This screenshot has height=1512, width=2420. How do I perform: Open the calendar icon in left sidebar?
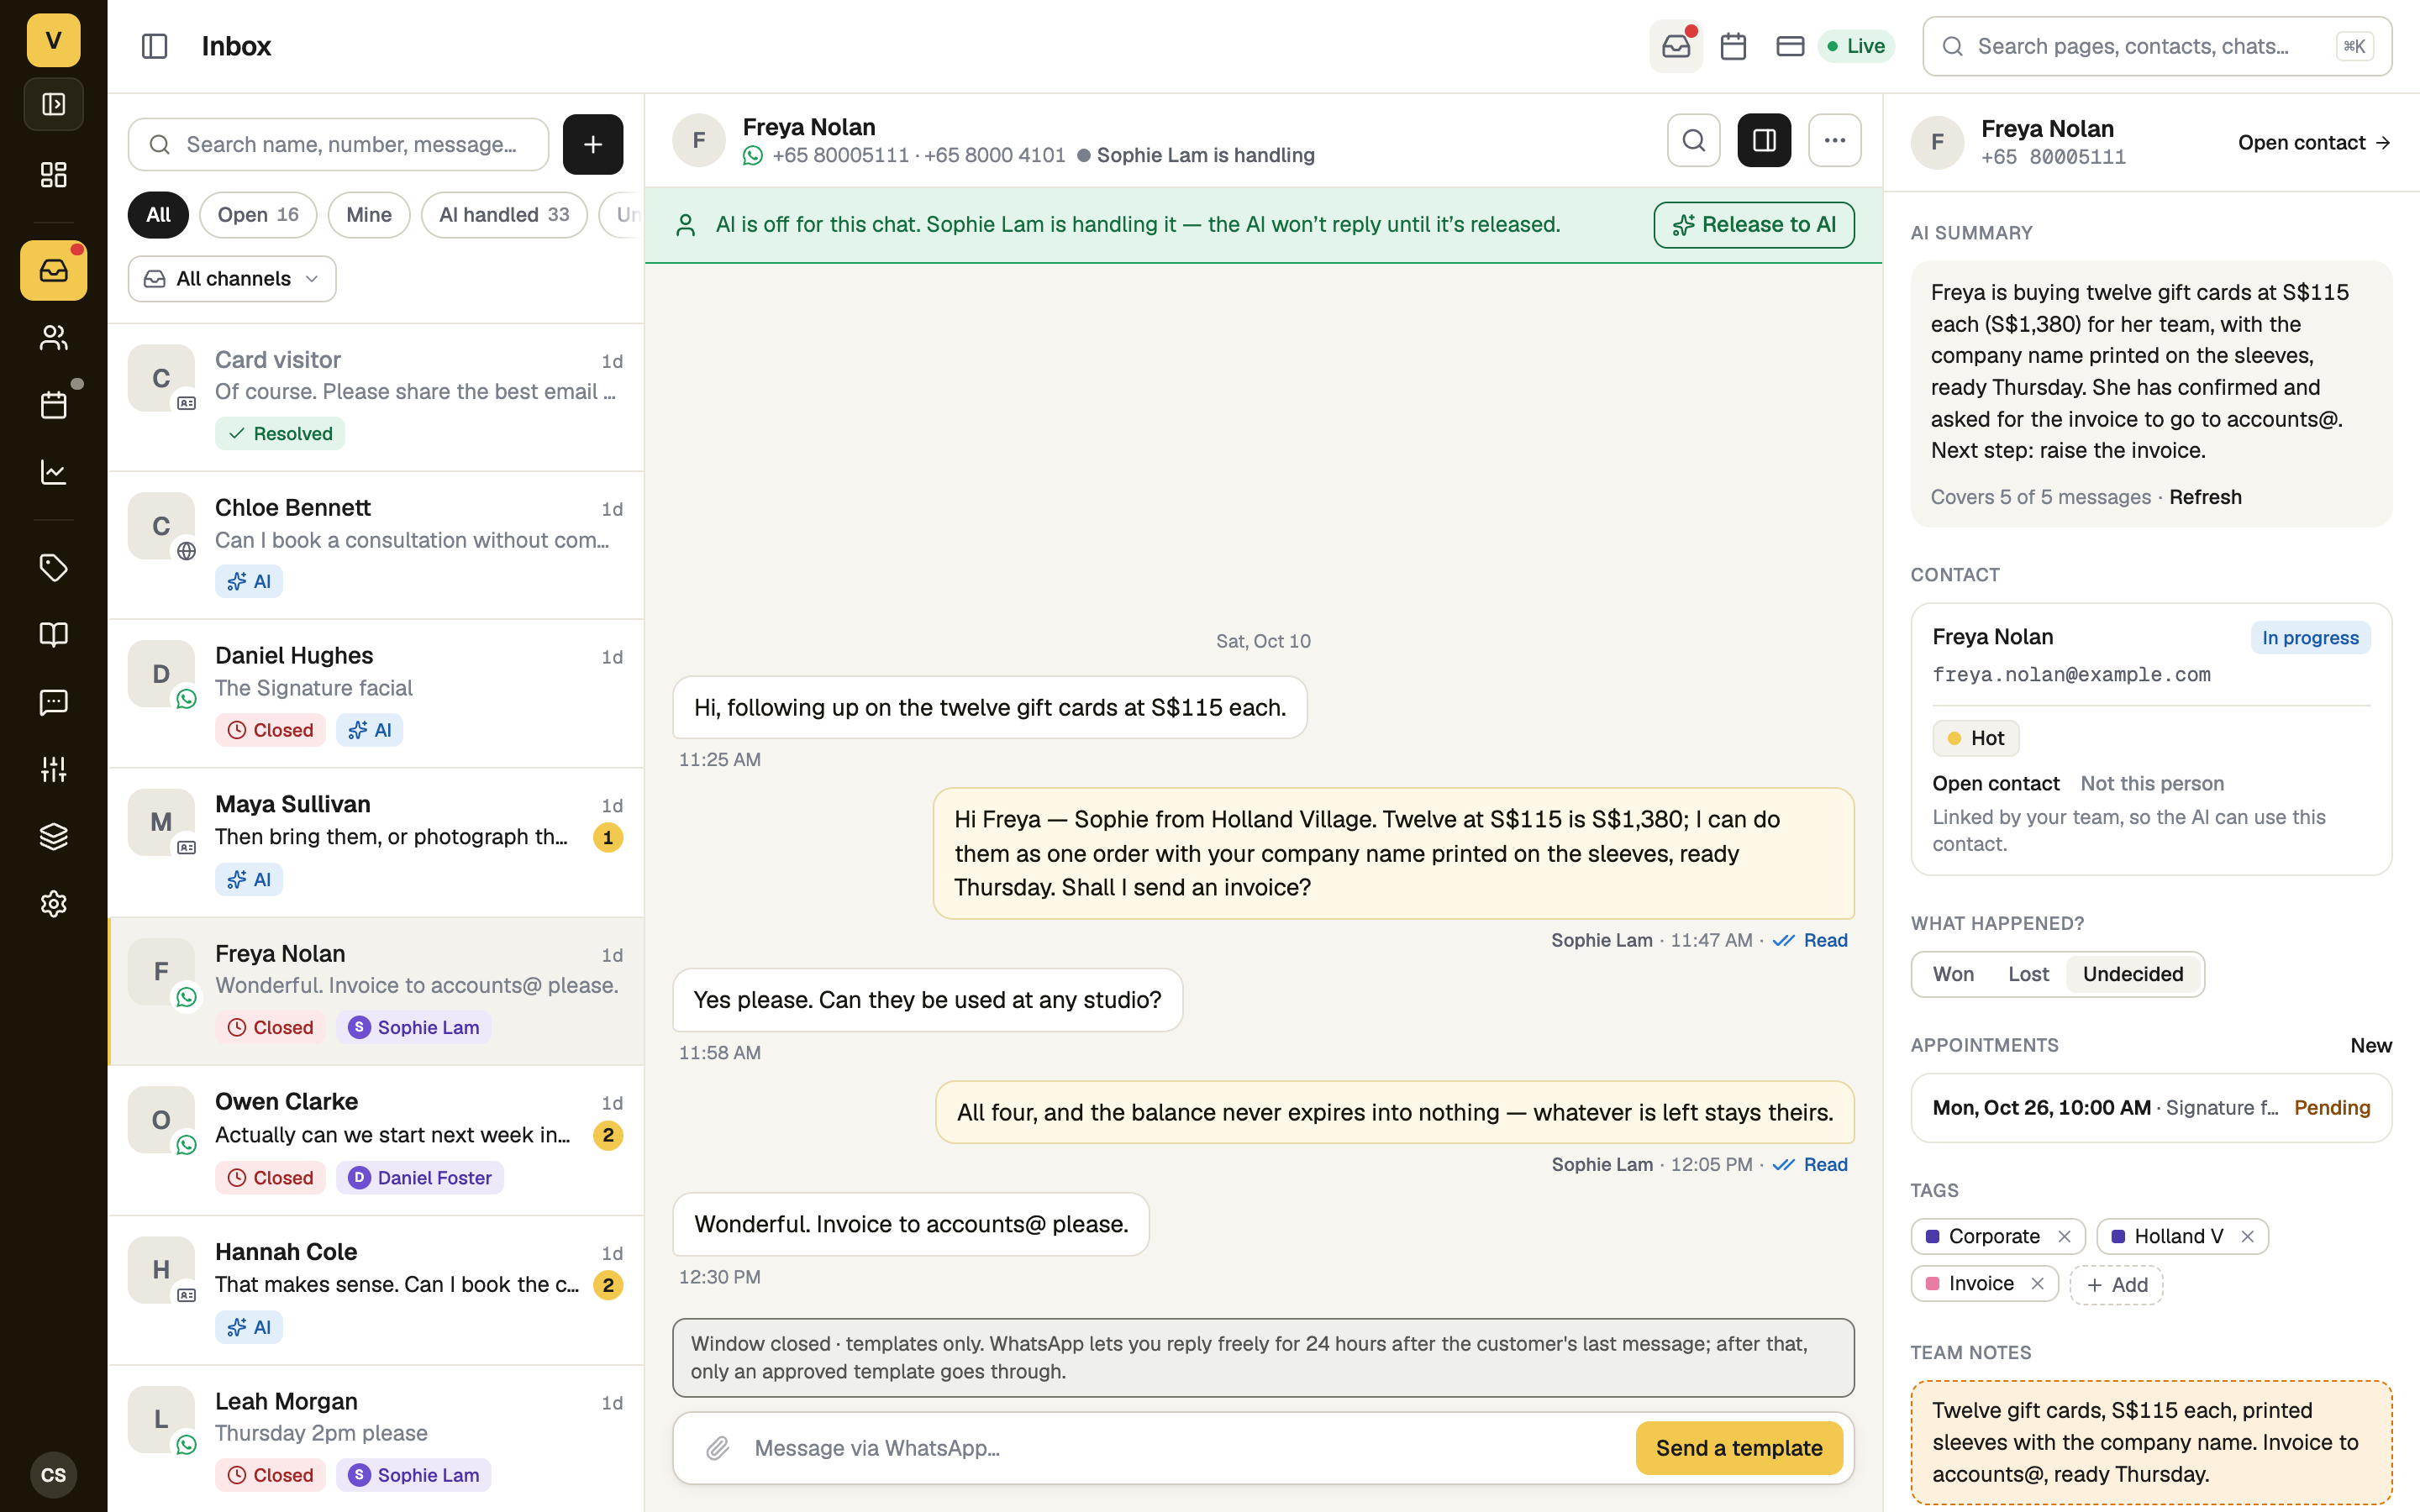[x=53, y=405]
